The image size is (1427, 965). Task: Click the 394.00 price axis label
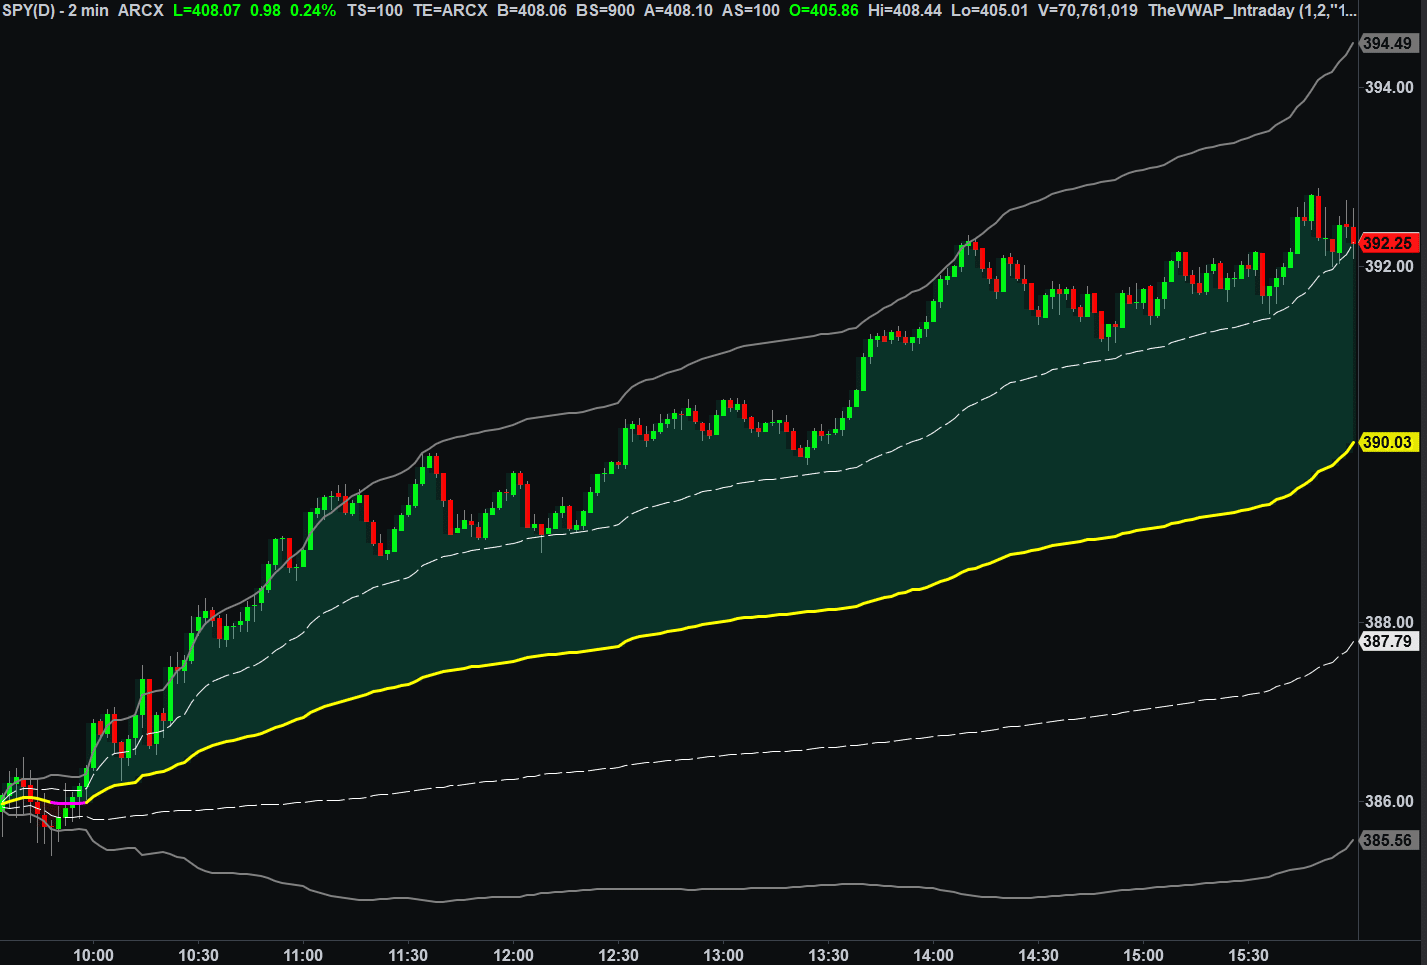(1389, 87)
